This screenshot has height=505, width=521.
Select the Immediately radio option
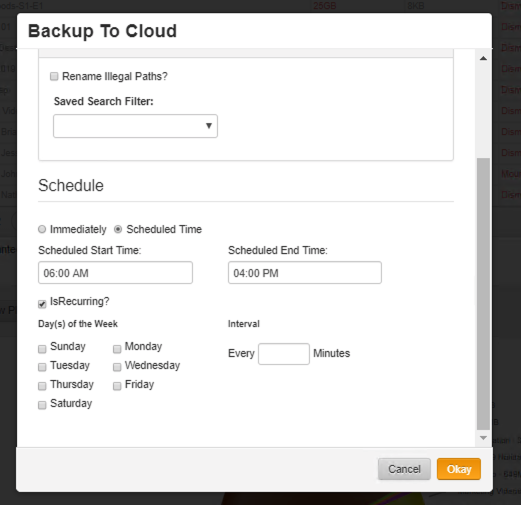pos(42,229)
